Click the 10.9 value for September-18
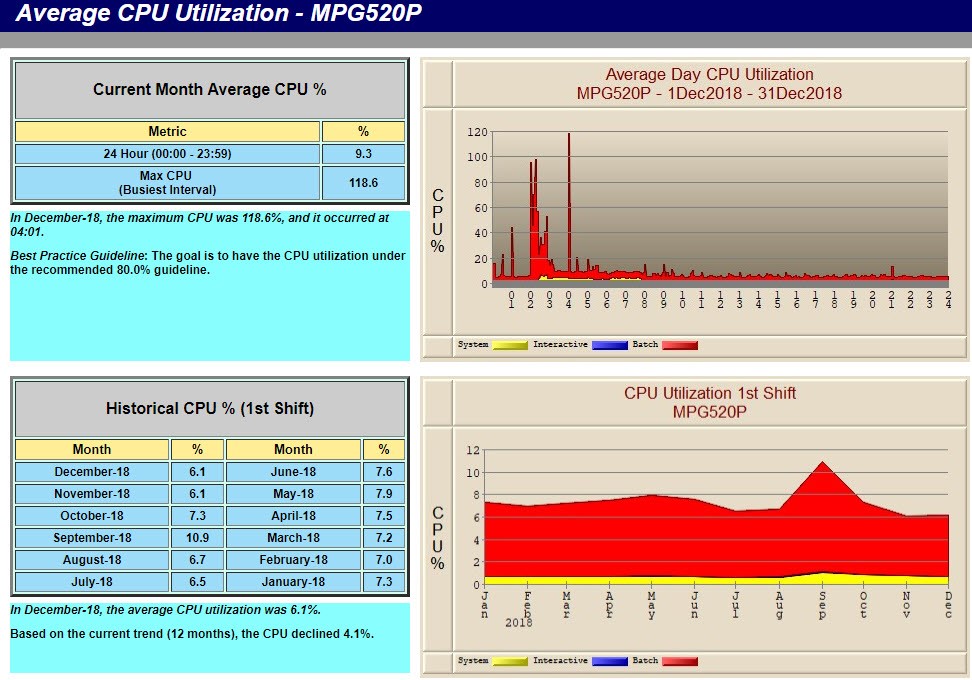The image size is (972, 680). [197, 538]
